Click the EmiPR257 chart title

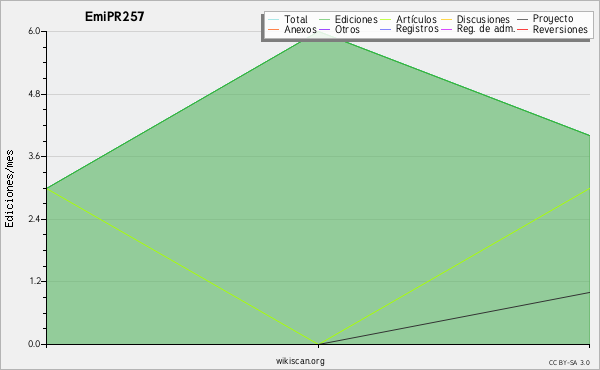[114, 17]
